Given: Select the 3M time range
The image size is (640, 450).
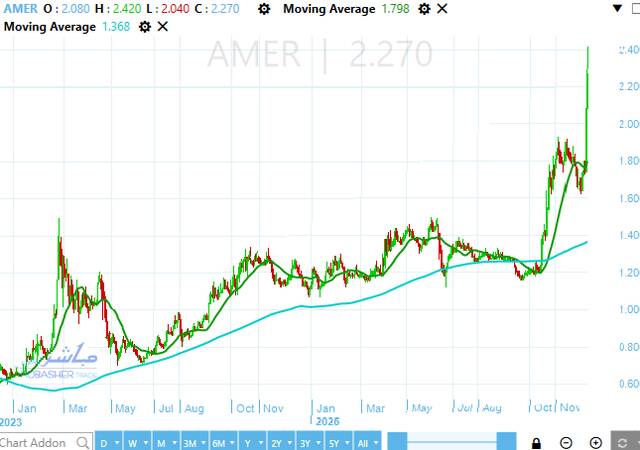Looking at the screenshot, I should 190,442.
